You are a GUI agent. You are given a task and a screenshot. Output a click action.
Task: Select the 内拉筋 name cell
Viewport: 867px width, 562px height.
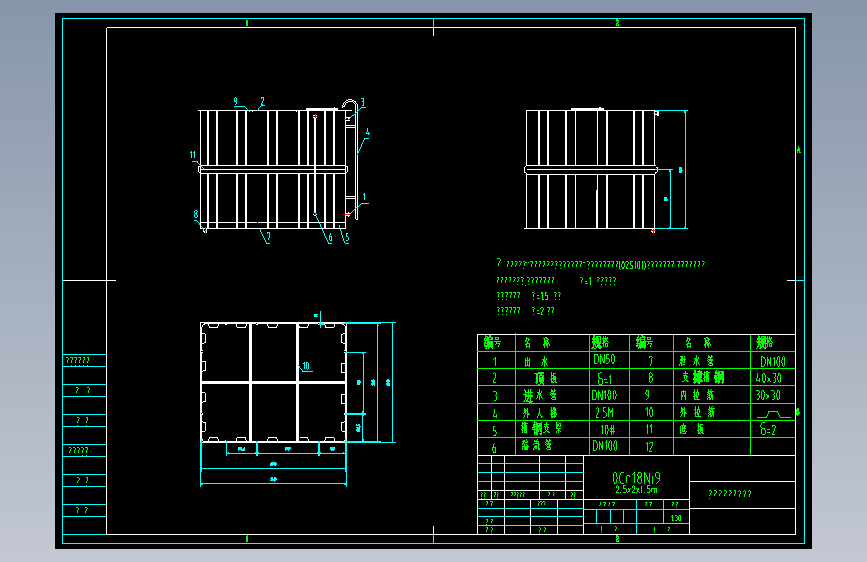click(x=697, y=396)
